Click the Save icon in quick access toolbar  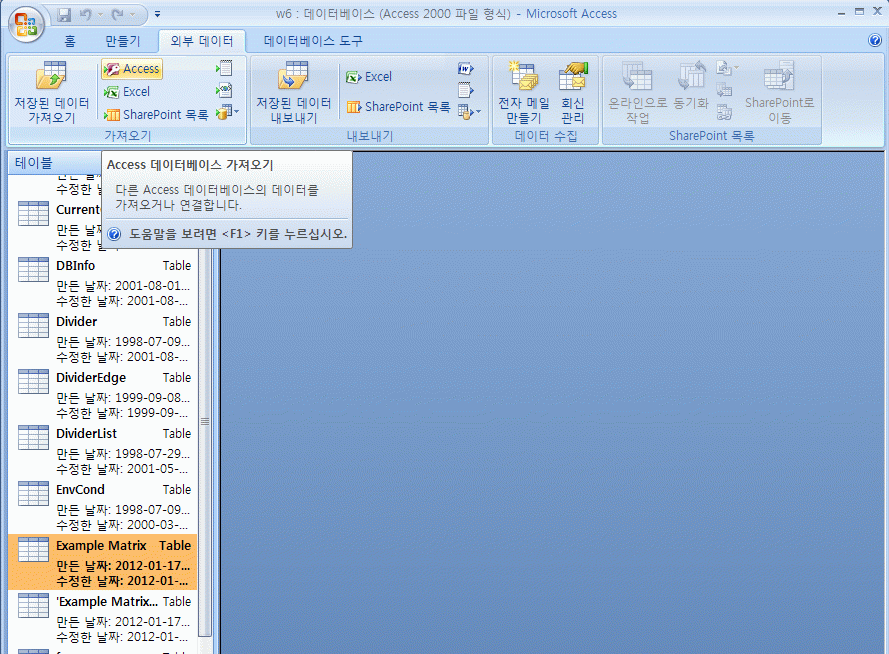(x=65, y=15)
